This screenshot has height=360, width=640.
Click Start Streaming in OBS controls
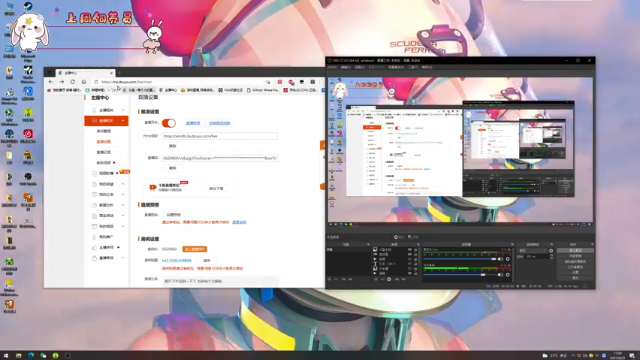coord(576,250)
